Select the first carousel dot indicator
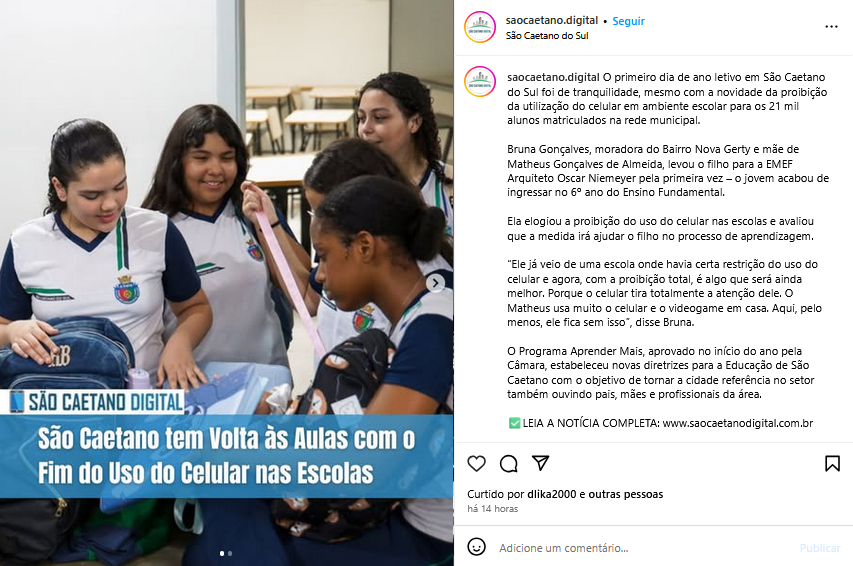853x566 pixels. (x=222, y=553)
